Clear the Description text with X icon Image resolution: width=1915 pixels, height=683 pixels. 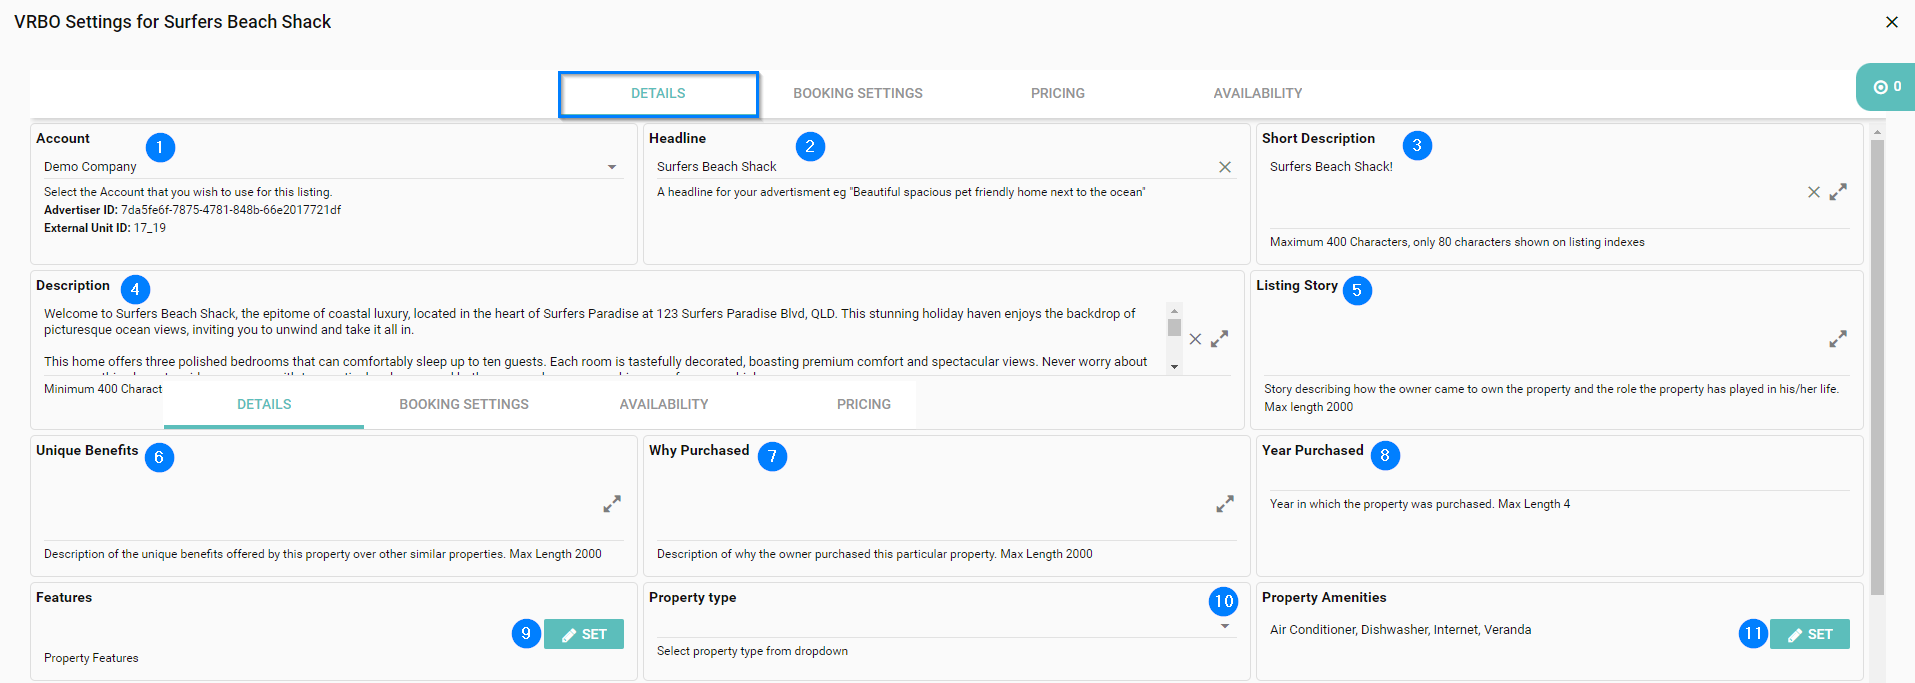(x=1195, y=339)
